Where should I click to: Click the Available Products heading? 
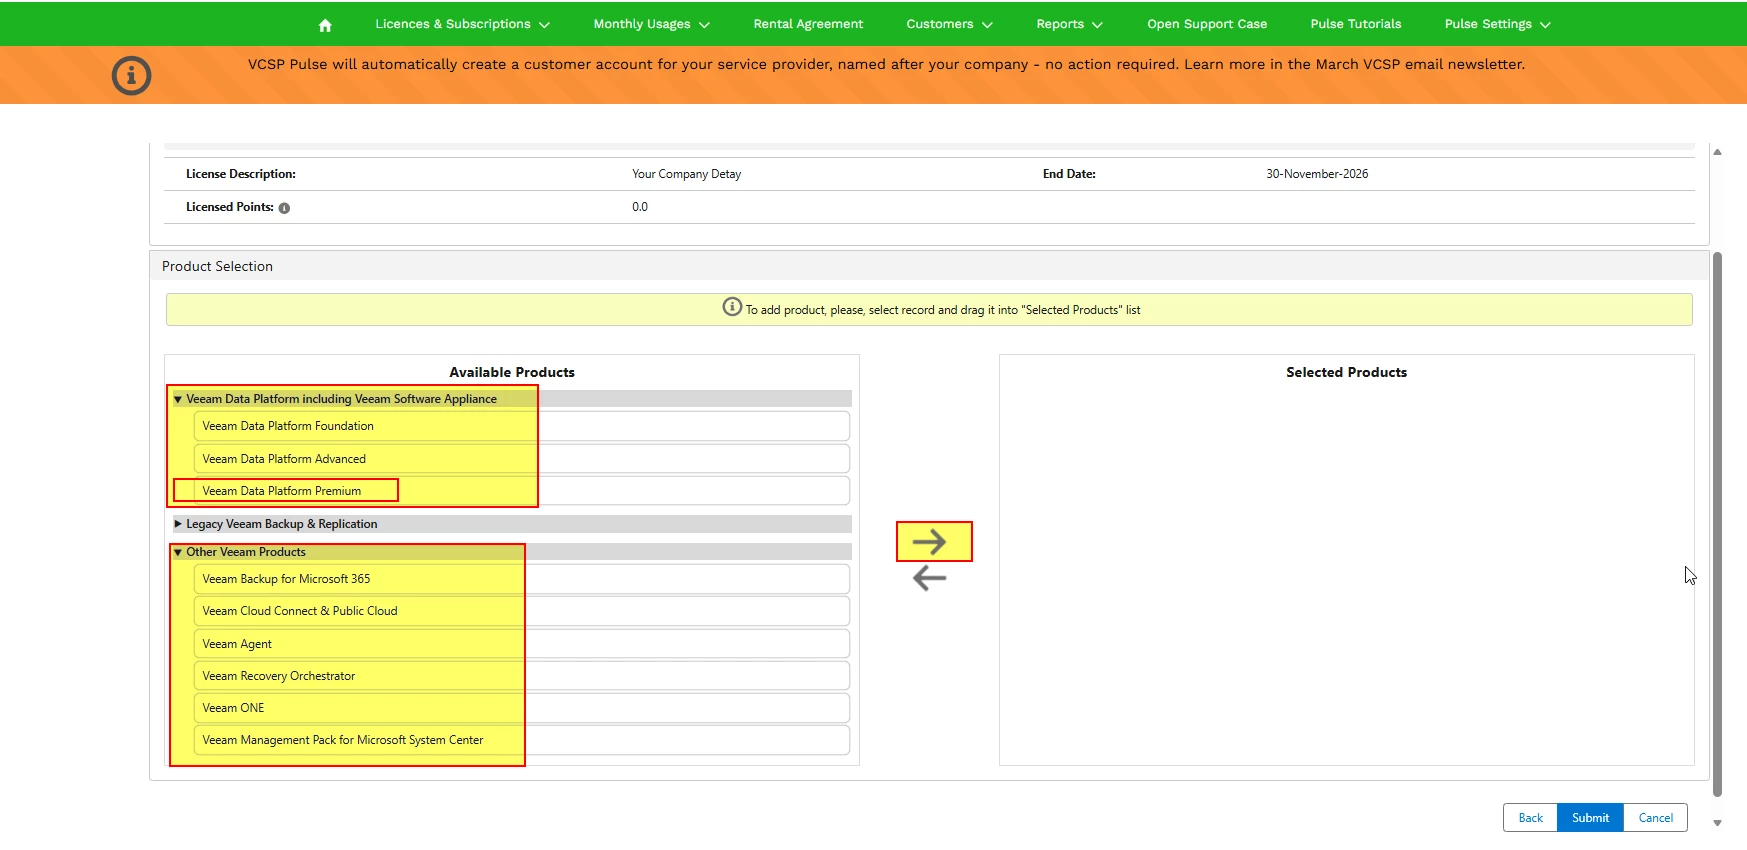(x=512, y=372)
